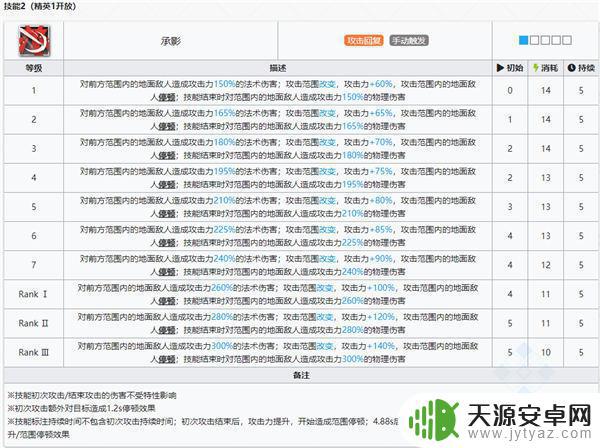Click the 等级 column header
Image resolution: width=600 pixels, height=448 pixels.
34,68
